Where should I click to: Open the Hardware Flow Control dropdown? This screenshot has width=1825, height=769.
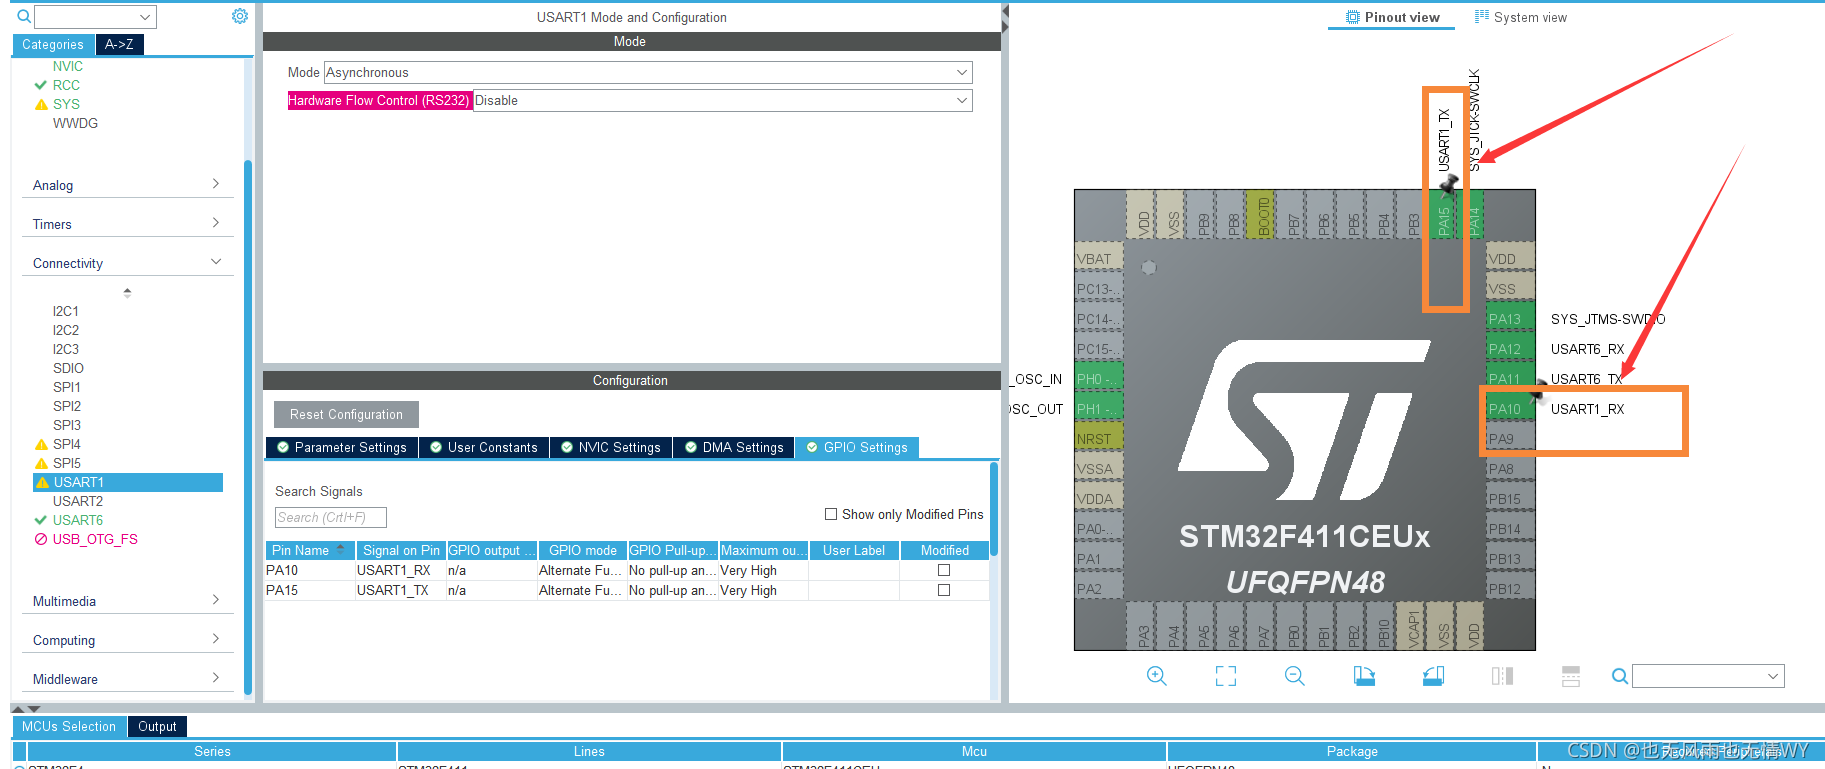(722, 100)
